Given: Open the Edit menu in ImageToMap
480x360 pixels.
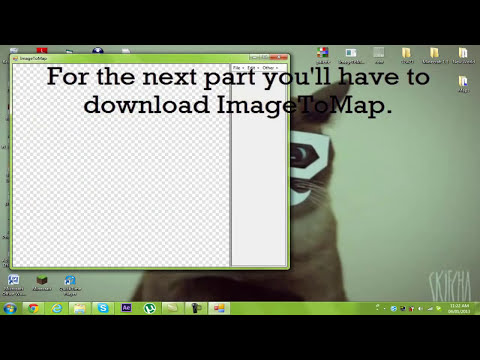Looking at the screenshot, I should [252, 68].
